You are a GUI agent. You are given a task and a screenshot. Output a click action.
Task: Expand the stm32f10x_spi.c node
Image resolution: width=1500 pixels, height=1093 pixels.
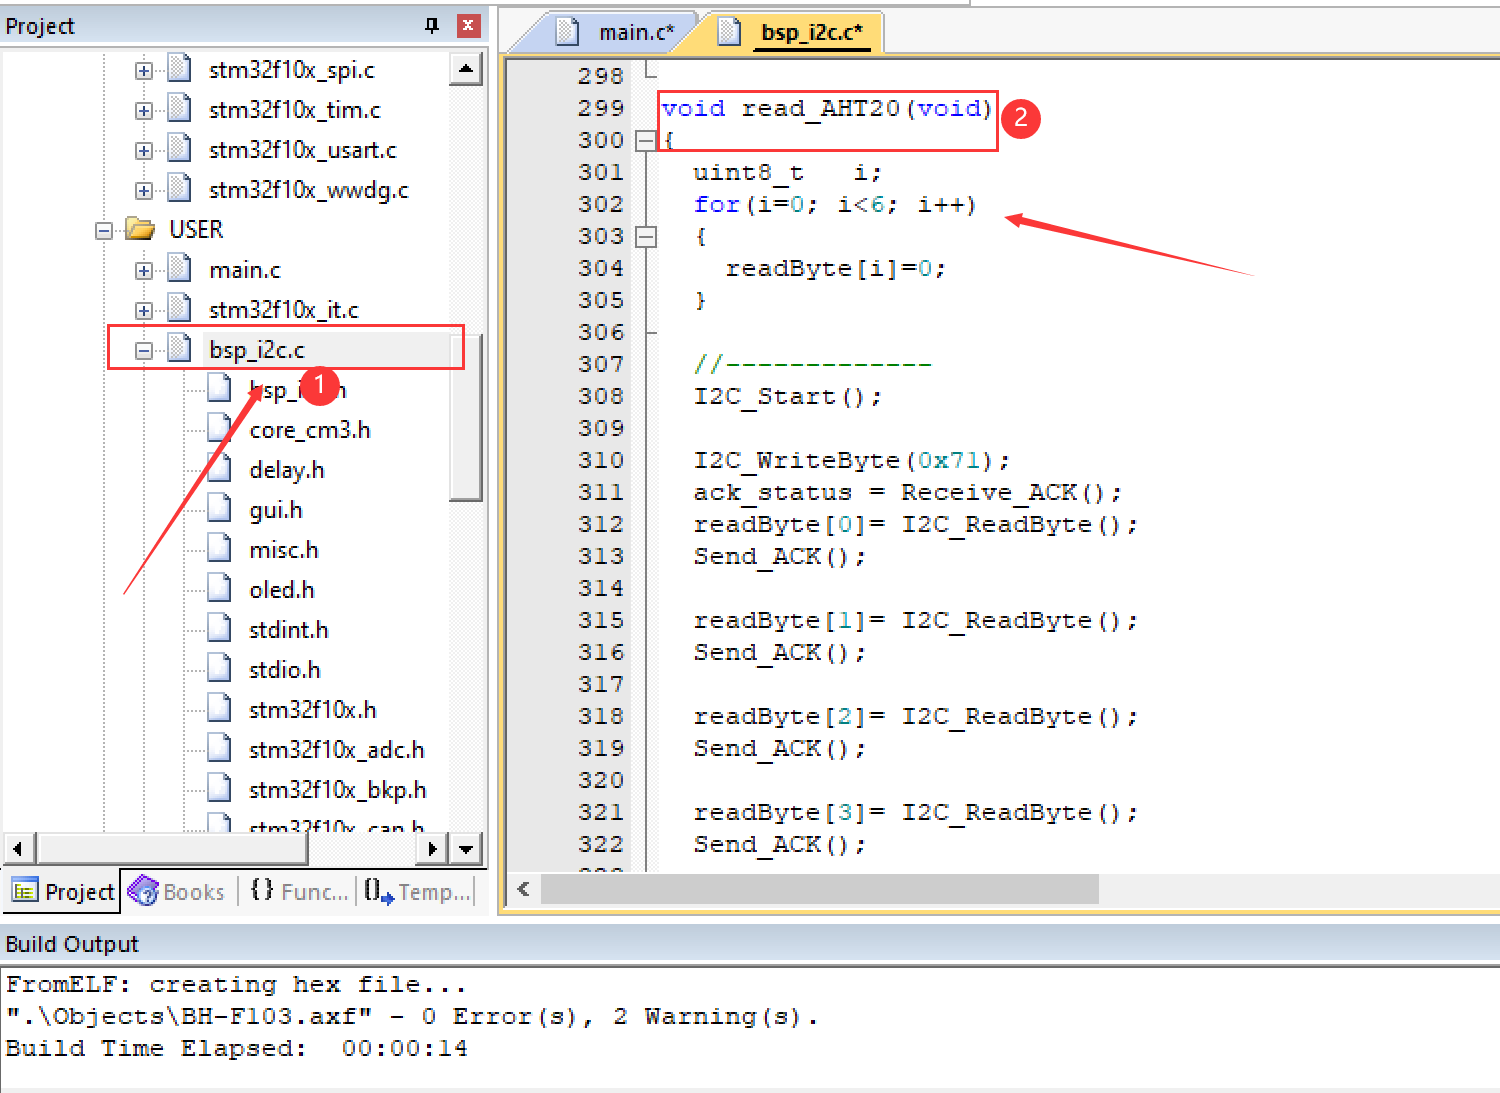point(144,71)
